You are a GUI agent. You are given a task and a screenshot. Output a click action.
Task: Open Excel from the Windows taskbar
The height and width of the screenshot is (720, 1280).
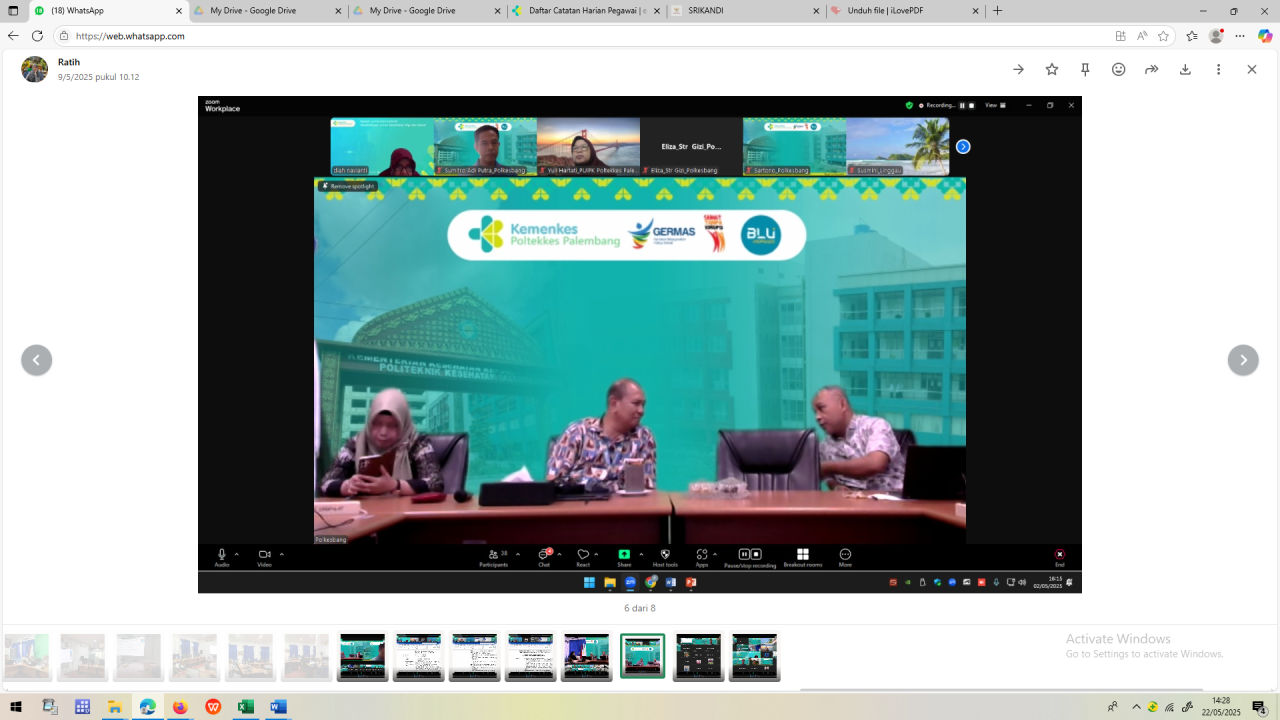click(245, 707)
